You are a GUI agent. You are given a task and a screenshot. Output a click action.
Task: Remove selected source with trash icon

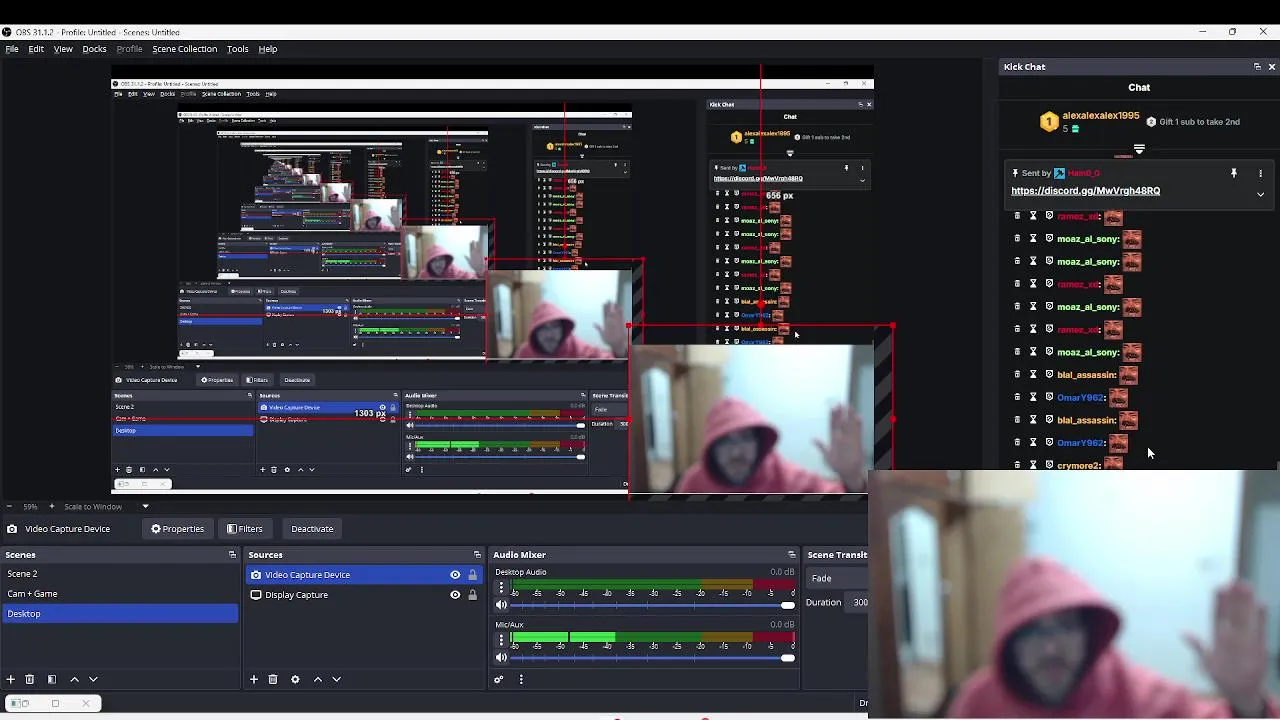click(273, 679)
